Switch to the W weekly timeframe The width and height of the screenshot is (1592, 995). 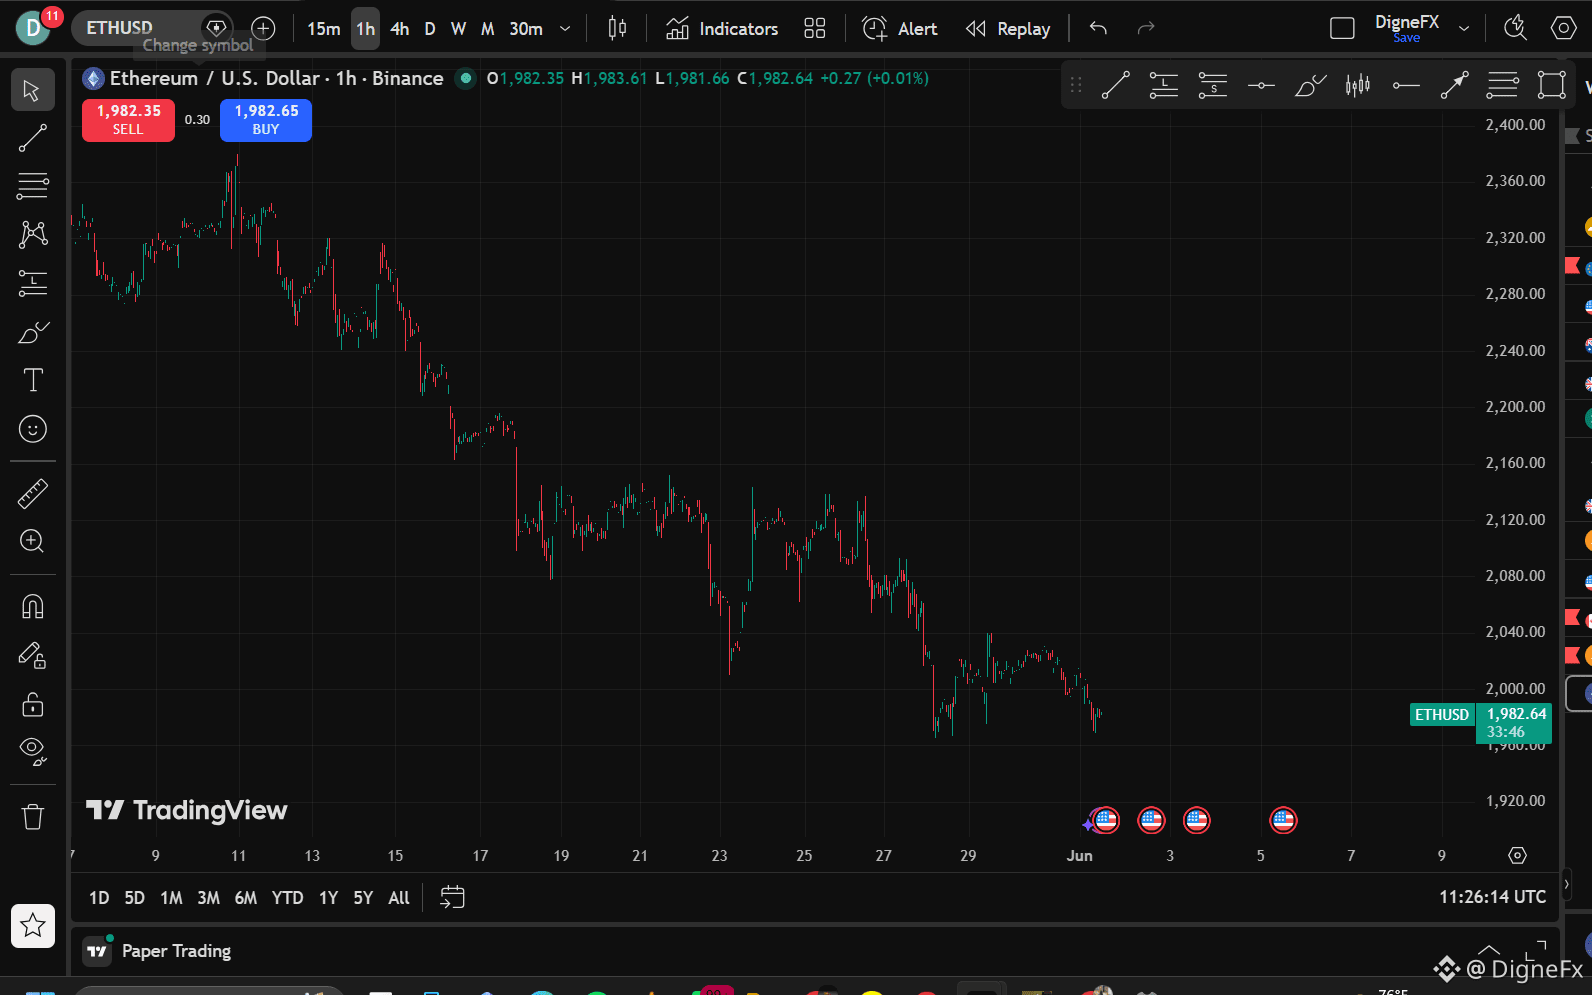[x=459, y=29]
